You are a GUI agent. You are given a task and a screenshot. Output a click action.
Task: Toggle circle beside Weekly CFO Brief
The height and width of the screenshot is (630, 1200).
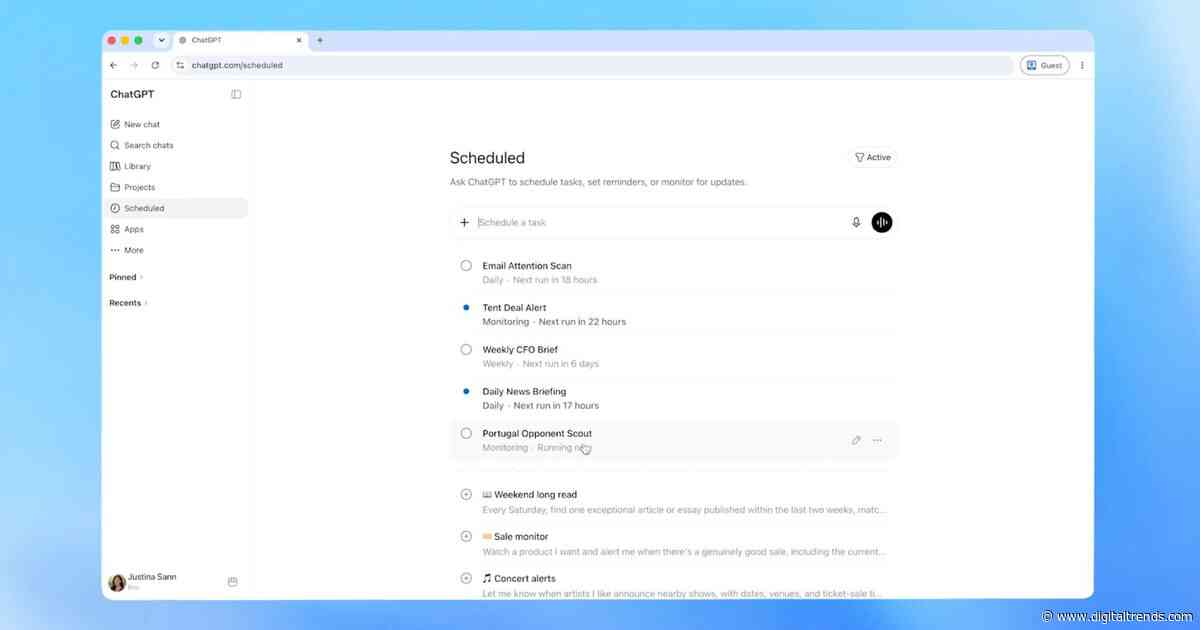466,350
